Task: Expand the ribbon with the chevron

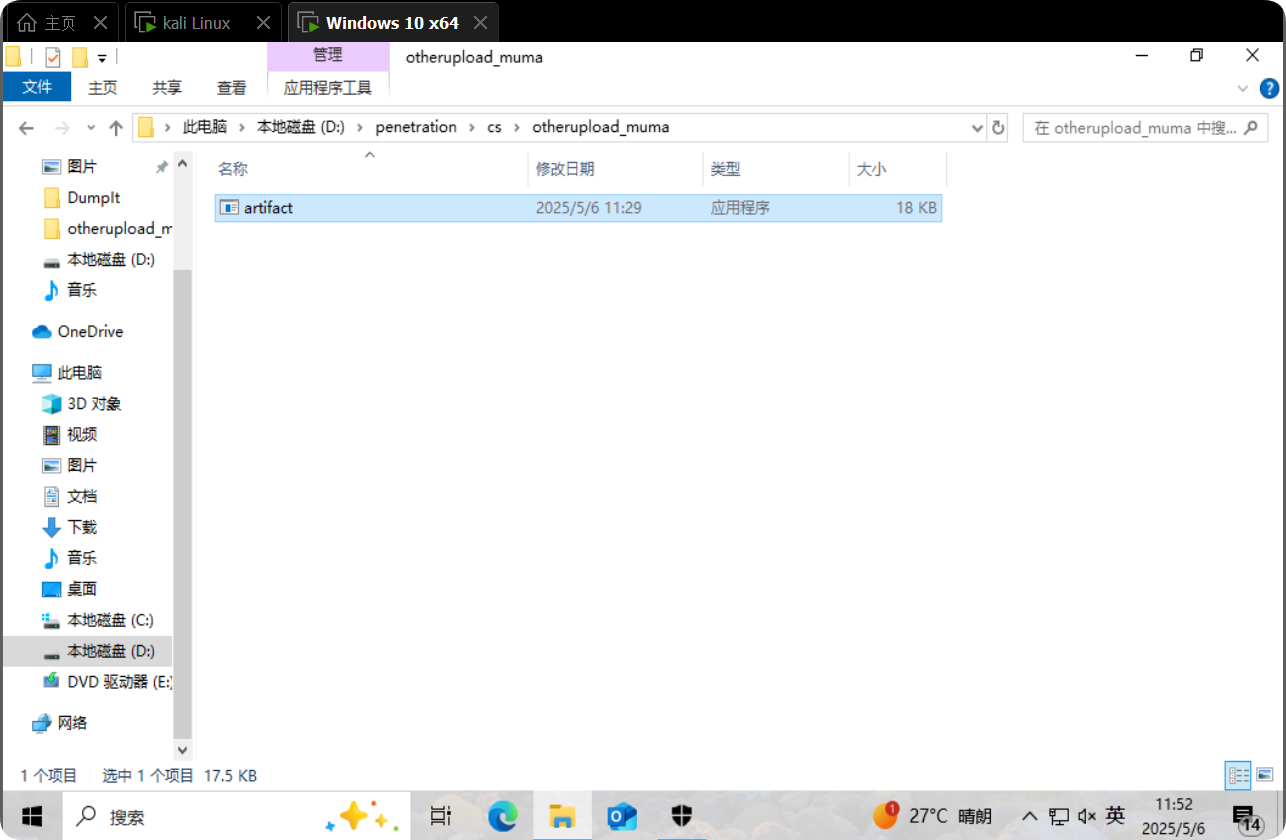Action: (x=1243, y=88)
